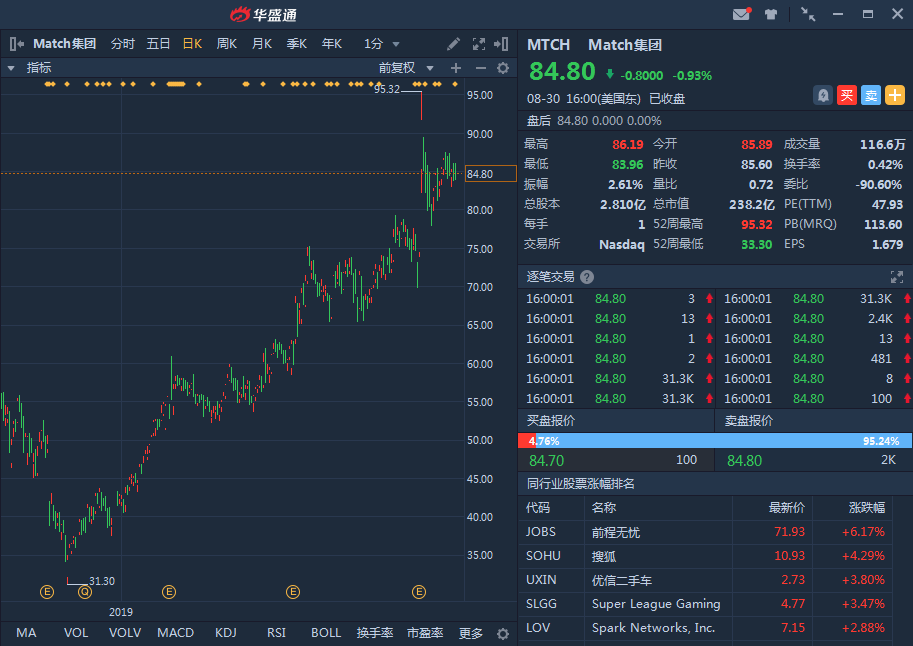Open chart settings gear beside 前复权
913x646 pixels.
[x=503, y=68]
